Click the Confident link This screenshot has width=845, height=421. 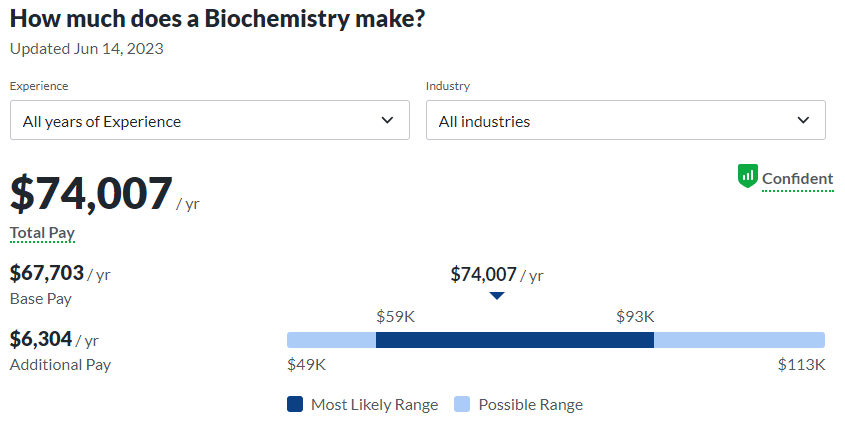tap(797, 179)
